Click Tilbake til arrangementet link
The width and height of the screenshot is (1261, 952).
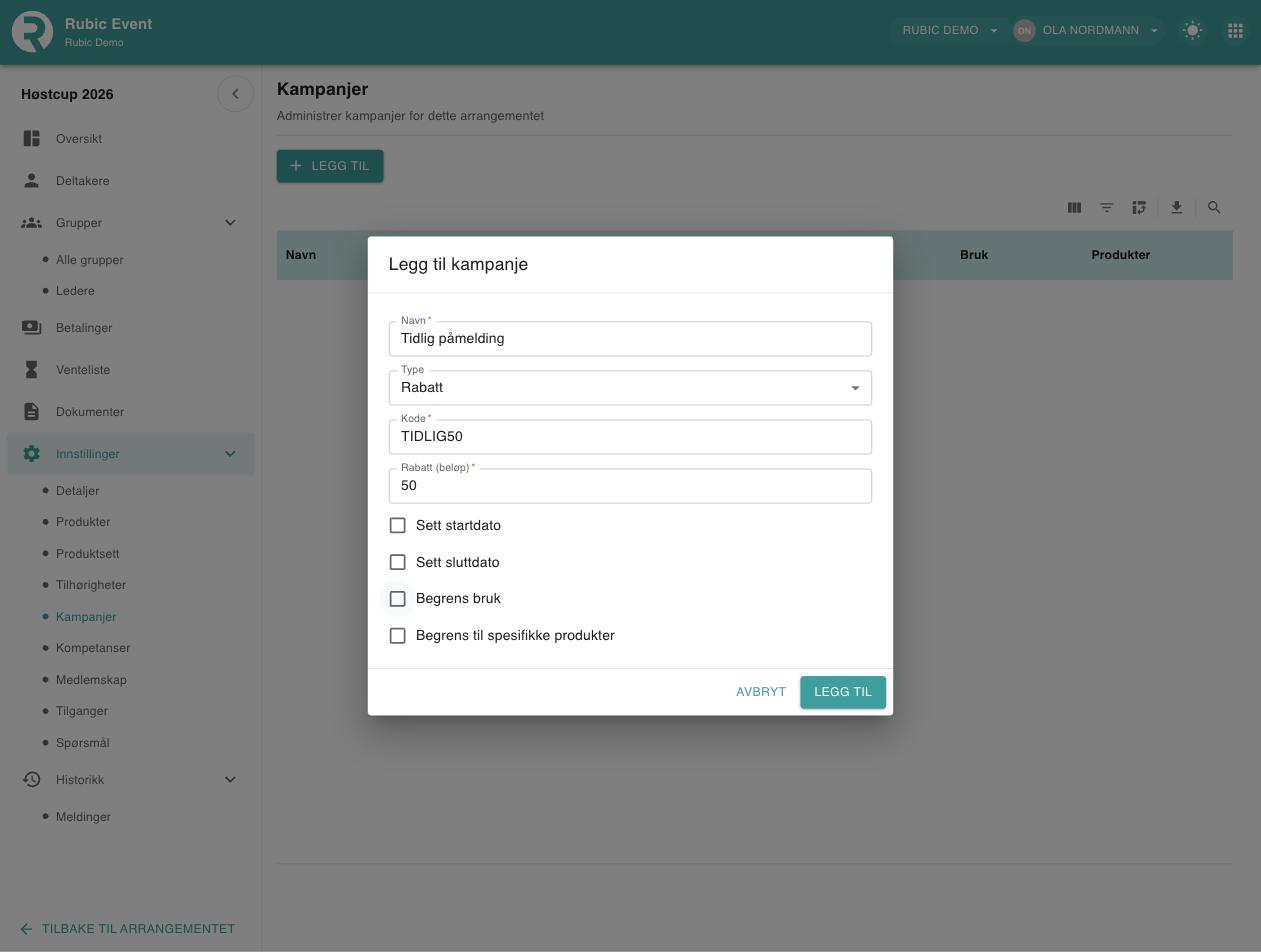click(x=128, y=929)
